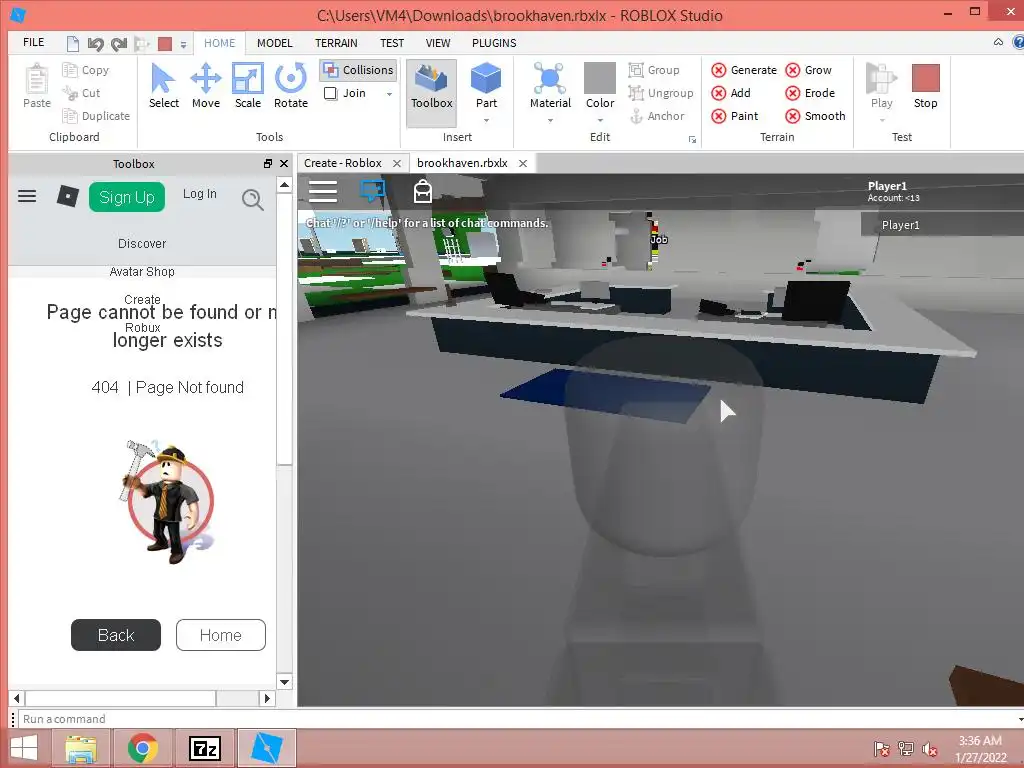
Task: Toggle the in-game chat bubble icon
Action: 372,191
